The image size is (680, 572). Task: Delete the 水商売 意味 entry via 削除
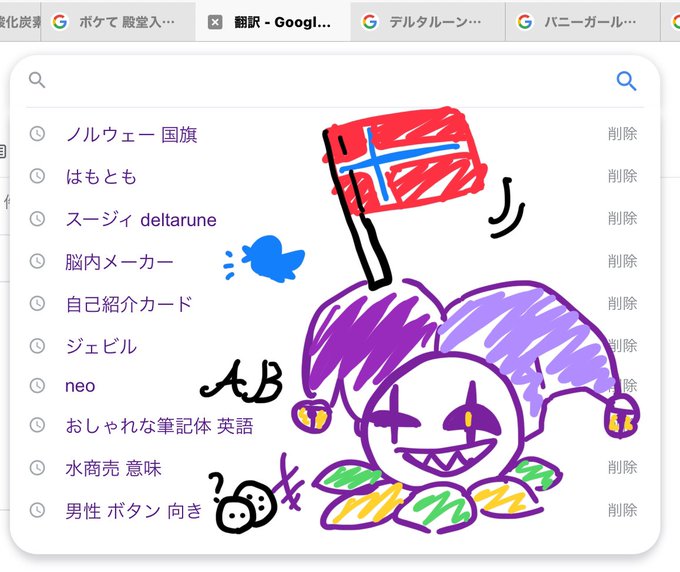point(622,467)
